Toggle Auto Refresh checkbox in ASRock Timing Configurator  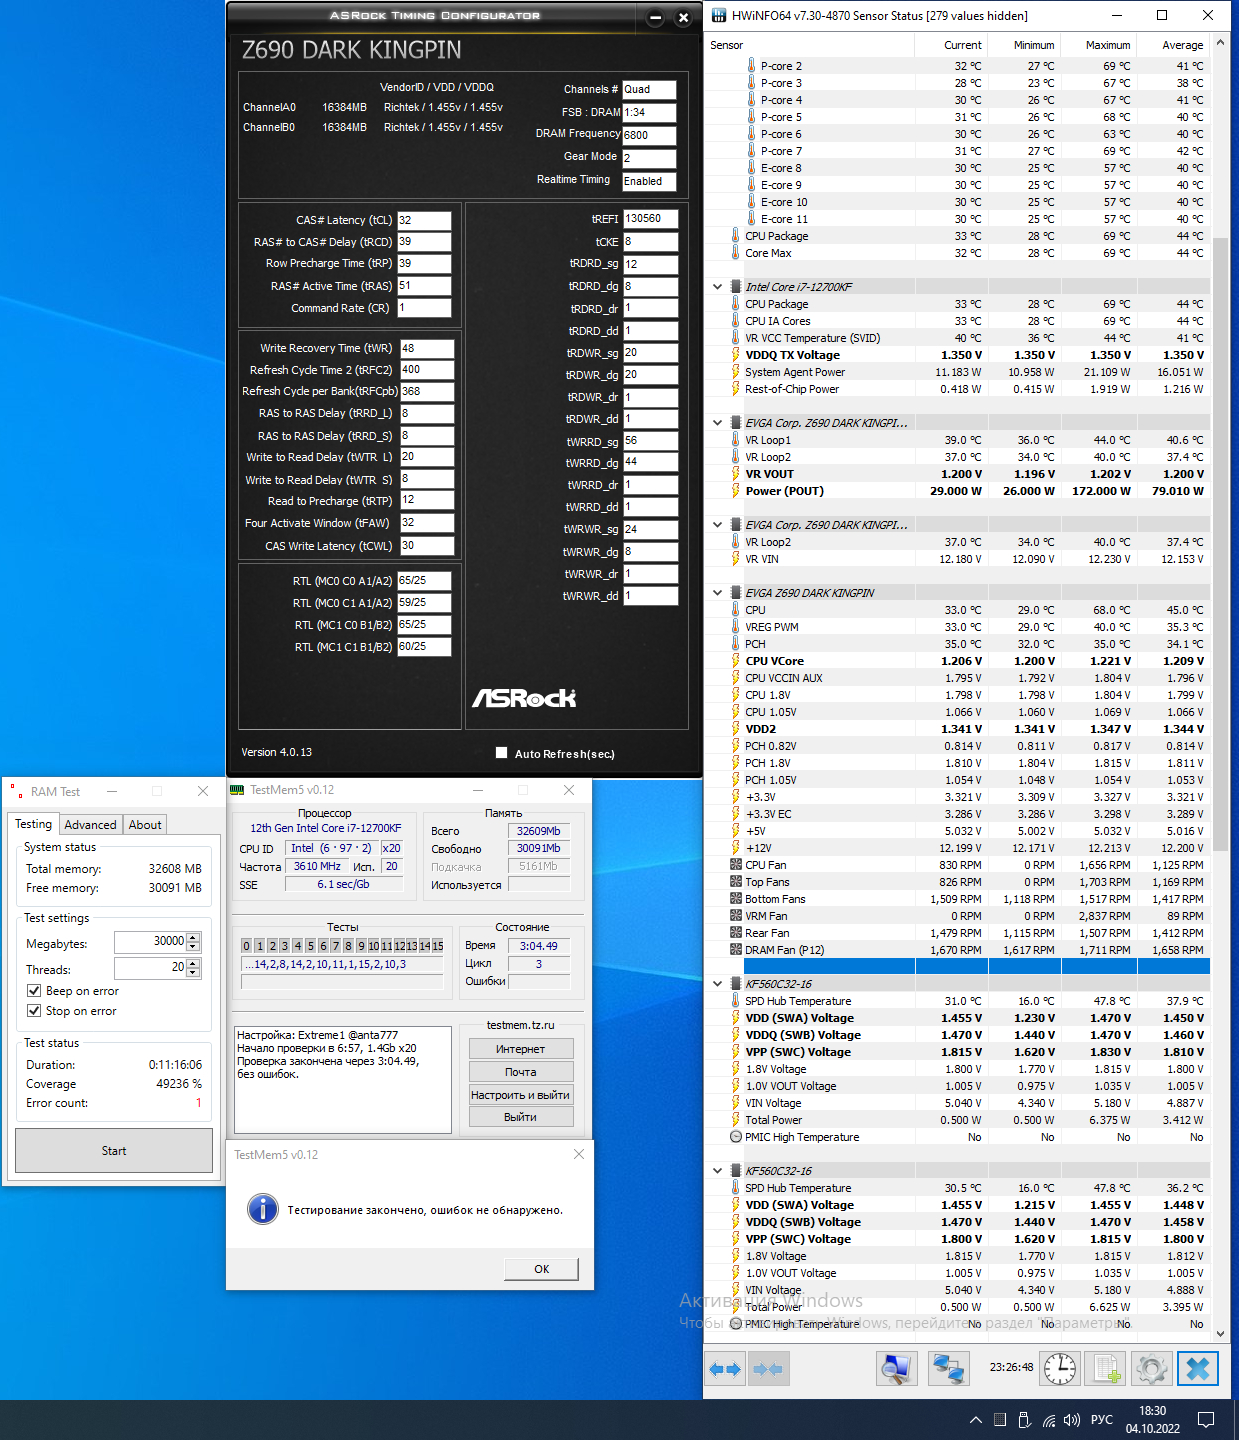tap(502, 753)
